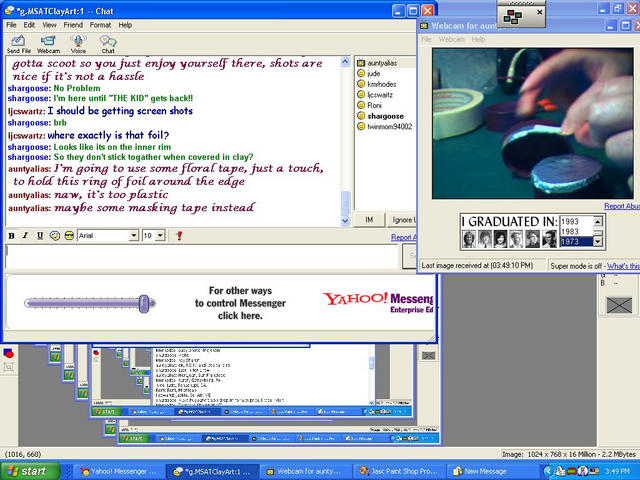Switch to Yahoo! Messenger taskbar button
Viewport: 640px width, 480px height.
coord(118,471)
